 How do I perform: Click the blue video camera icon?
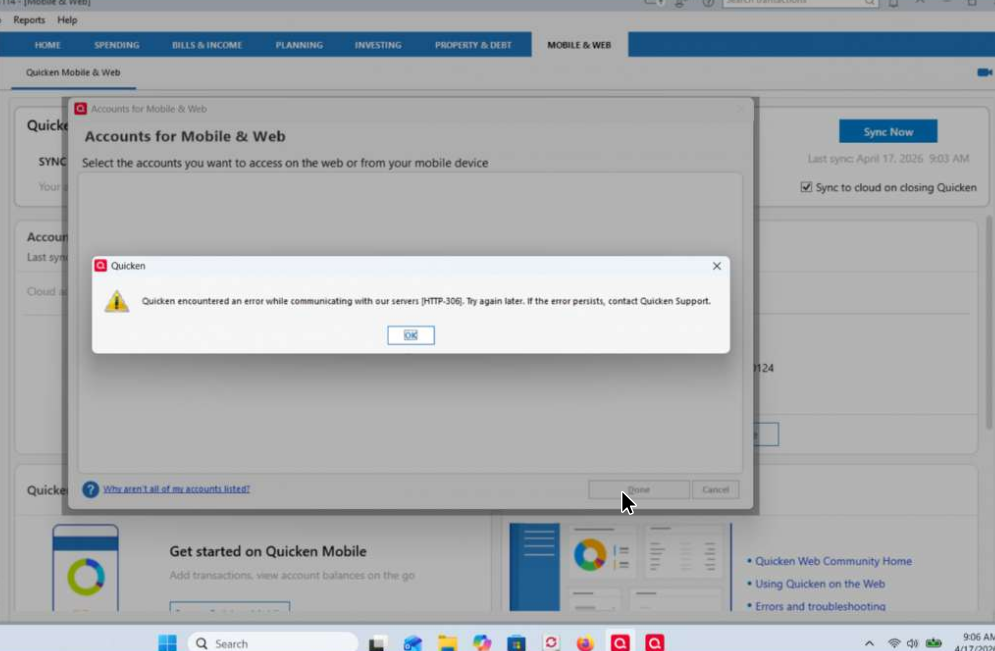click(x=984, y=72)
